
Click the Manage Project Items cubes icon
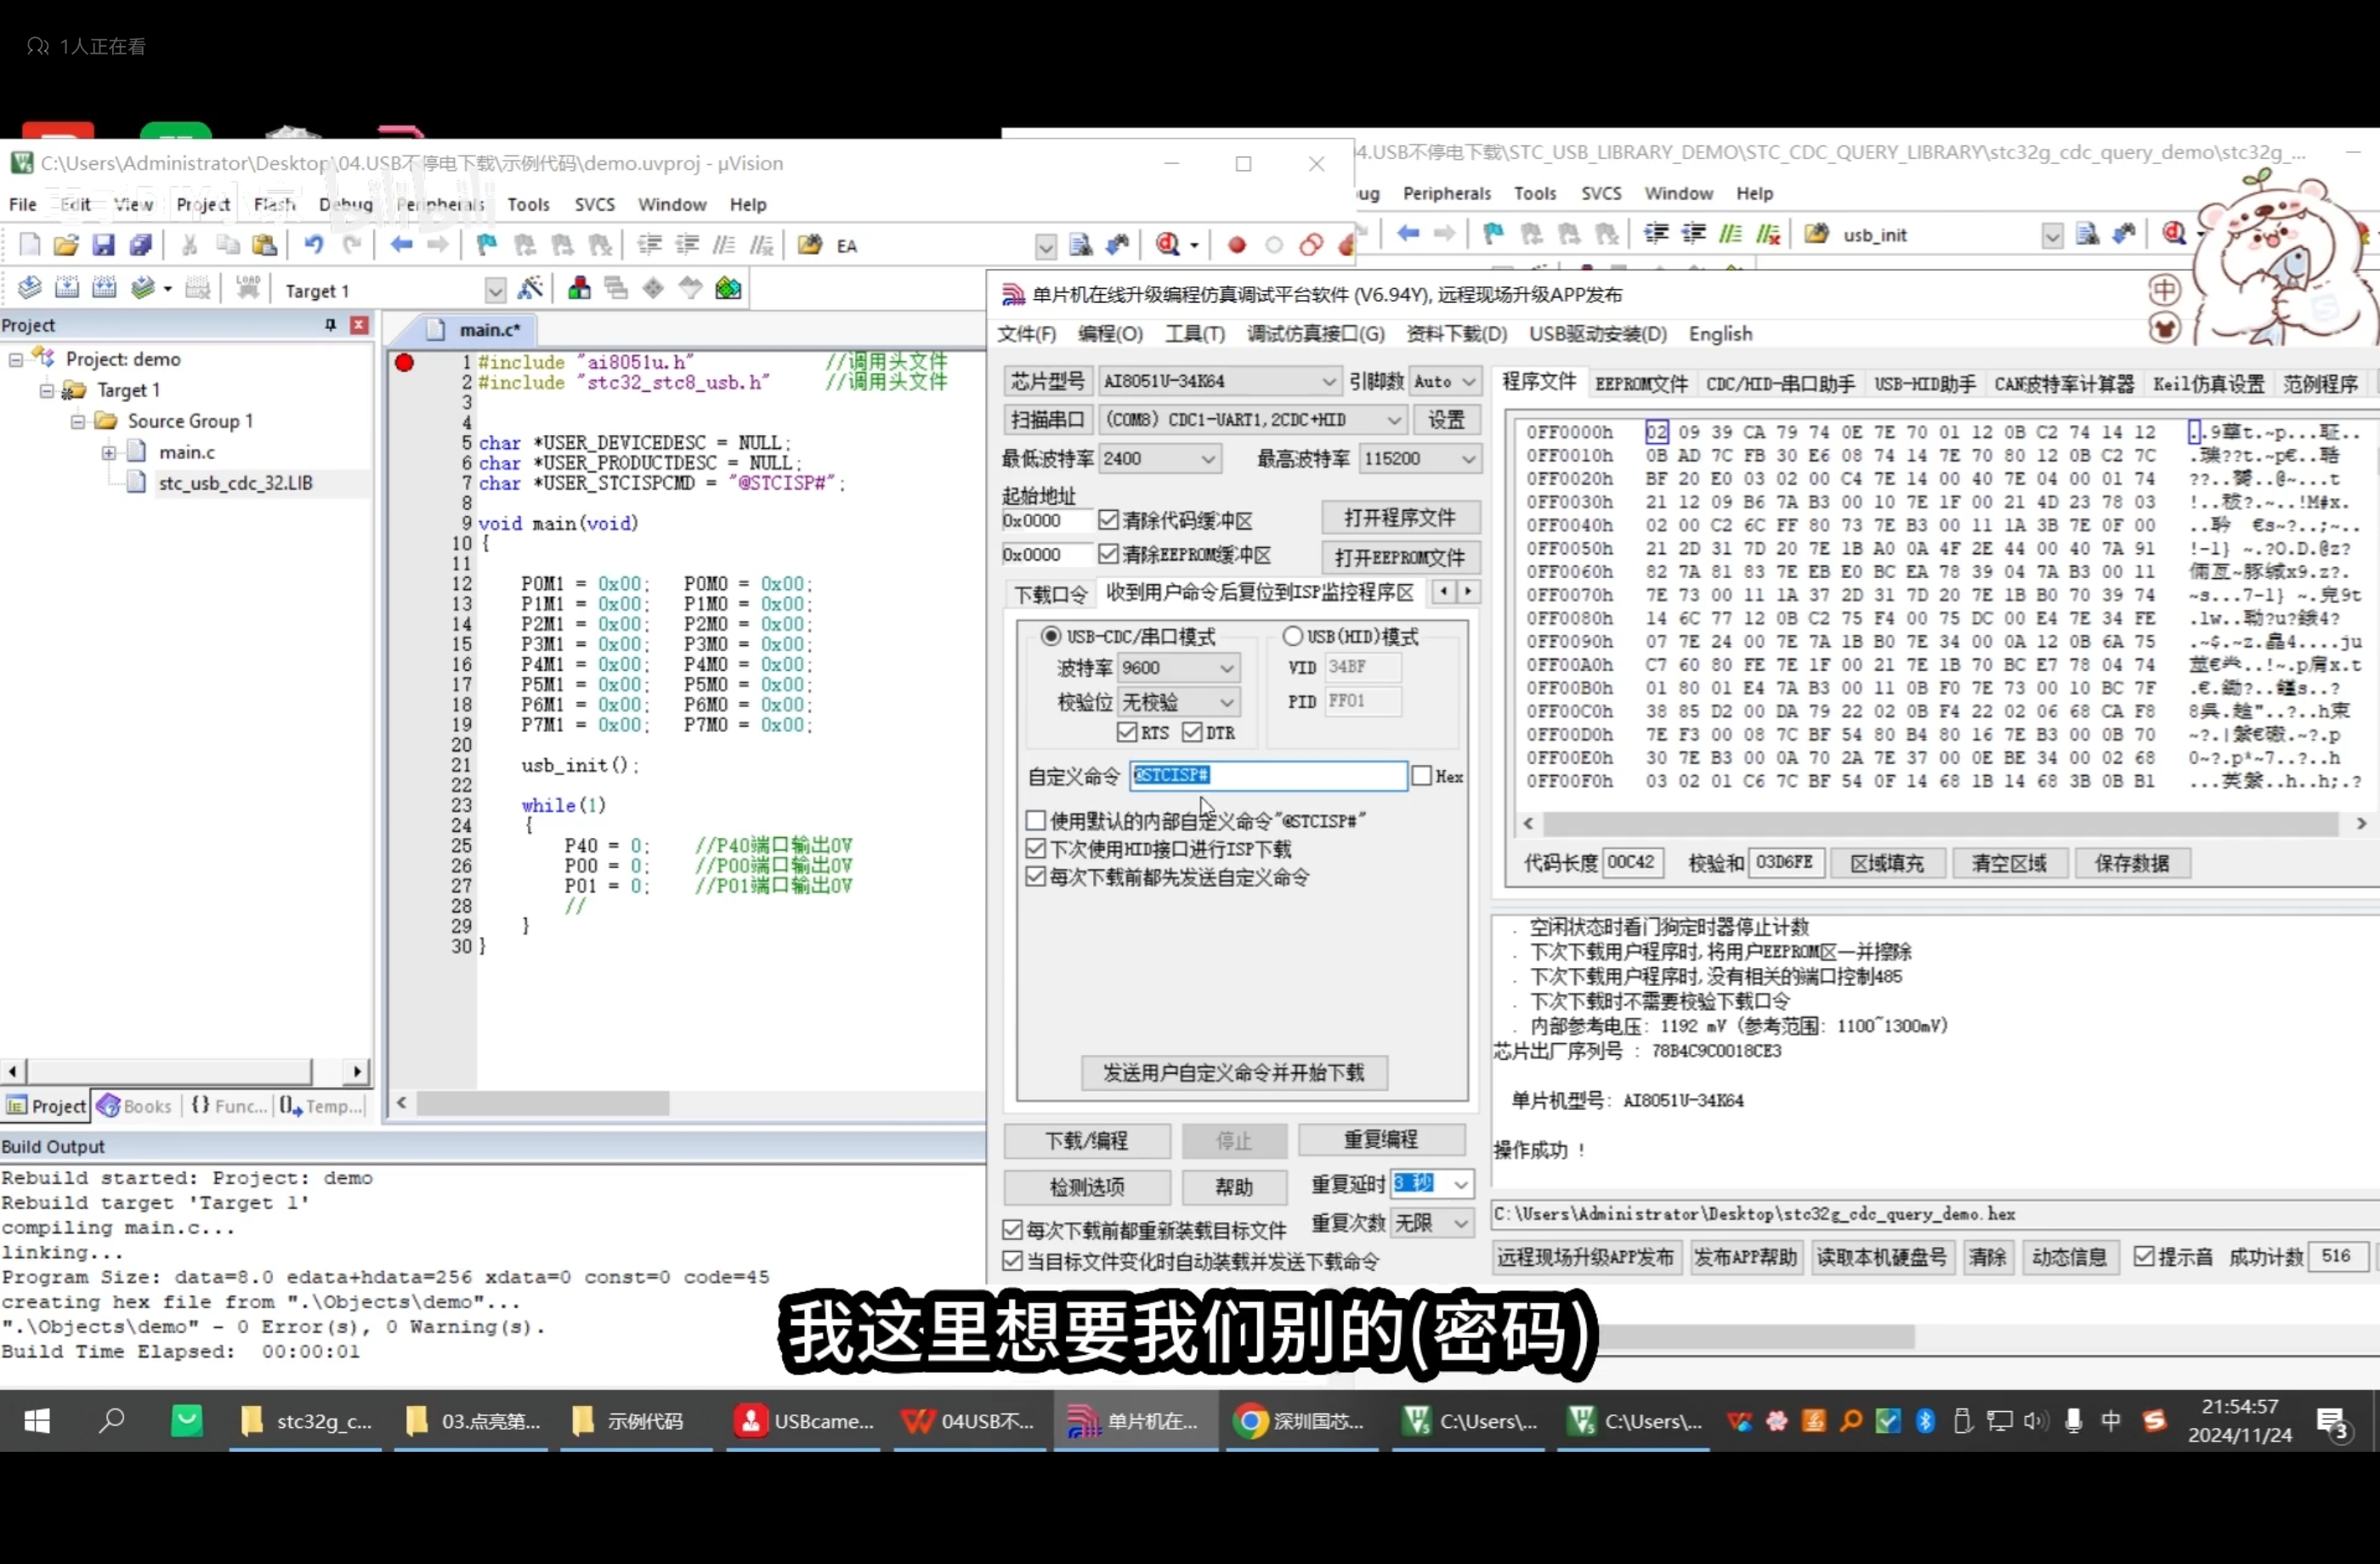(x=579, y=289)
